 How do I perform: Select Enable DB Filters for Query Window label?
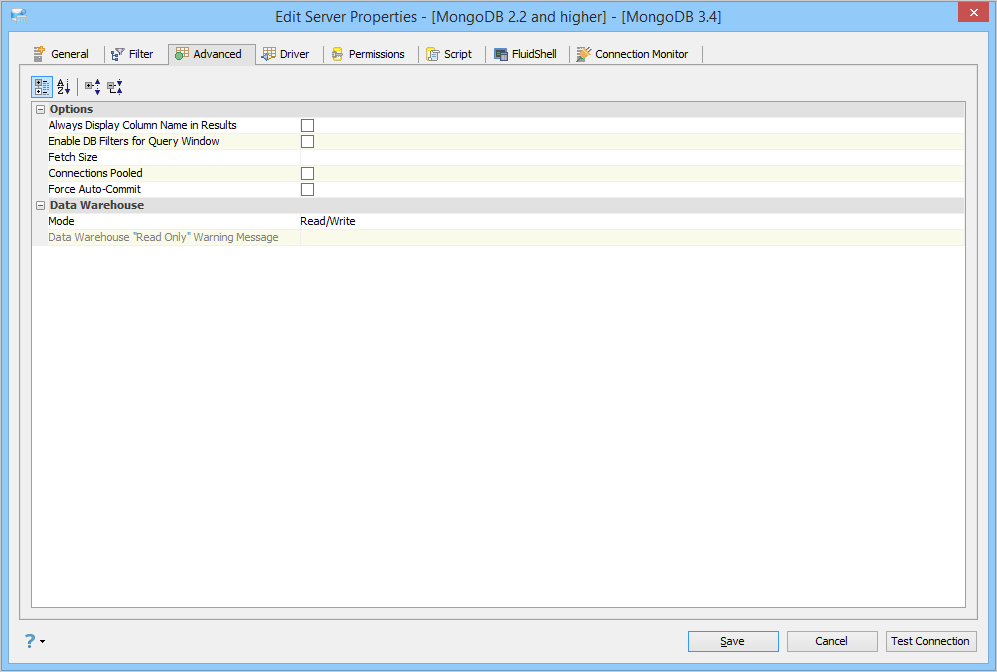coord(134,141)
